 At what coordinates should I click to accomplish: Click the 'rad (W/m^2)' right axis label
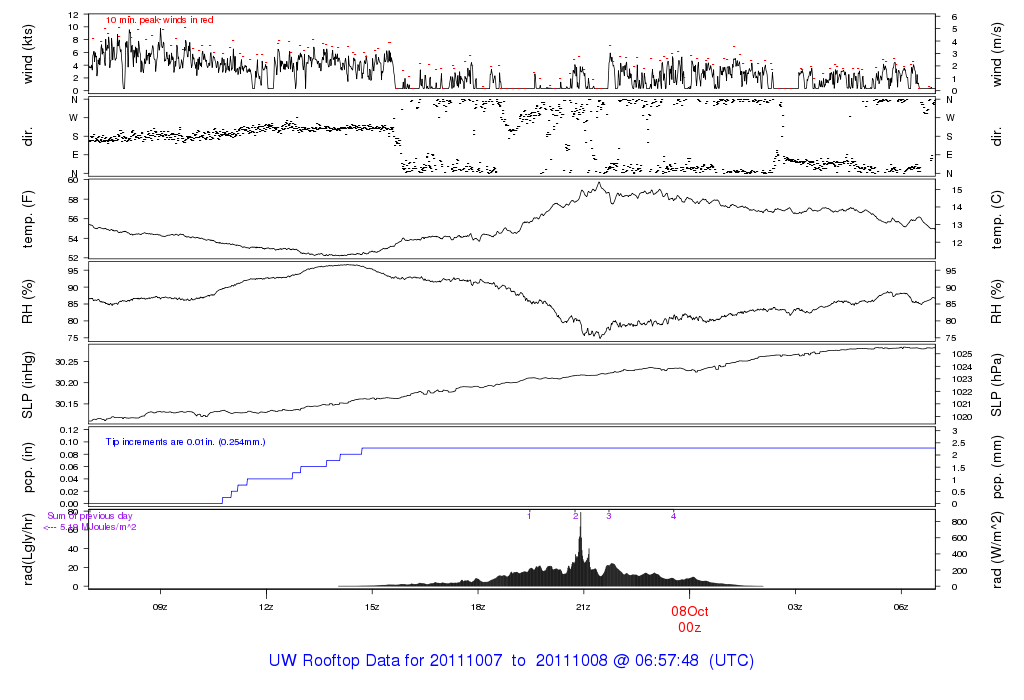pos(997,550)
